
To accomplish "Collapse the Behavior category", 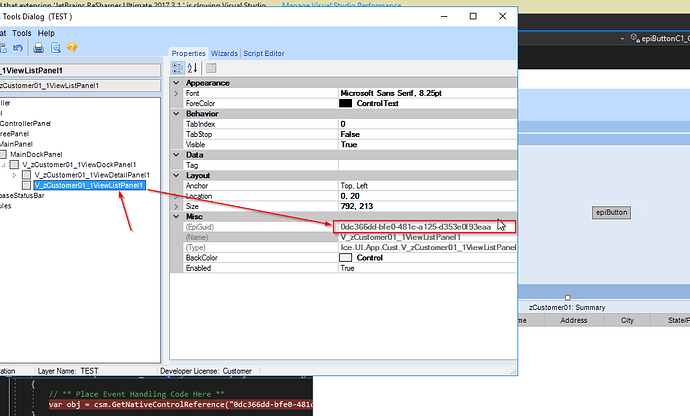I will [x=176, y=114].
